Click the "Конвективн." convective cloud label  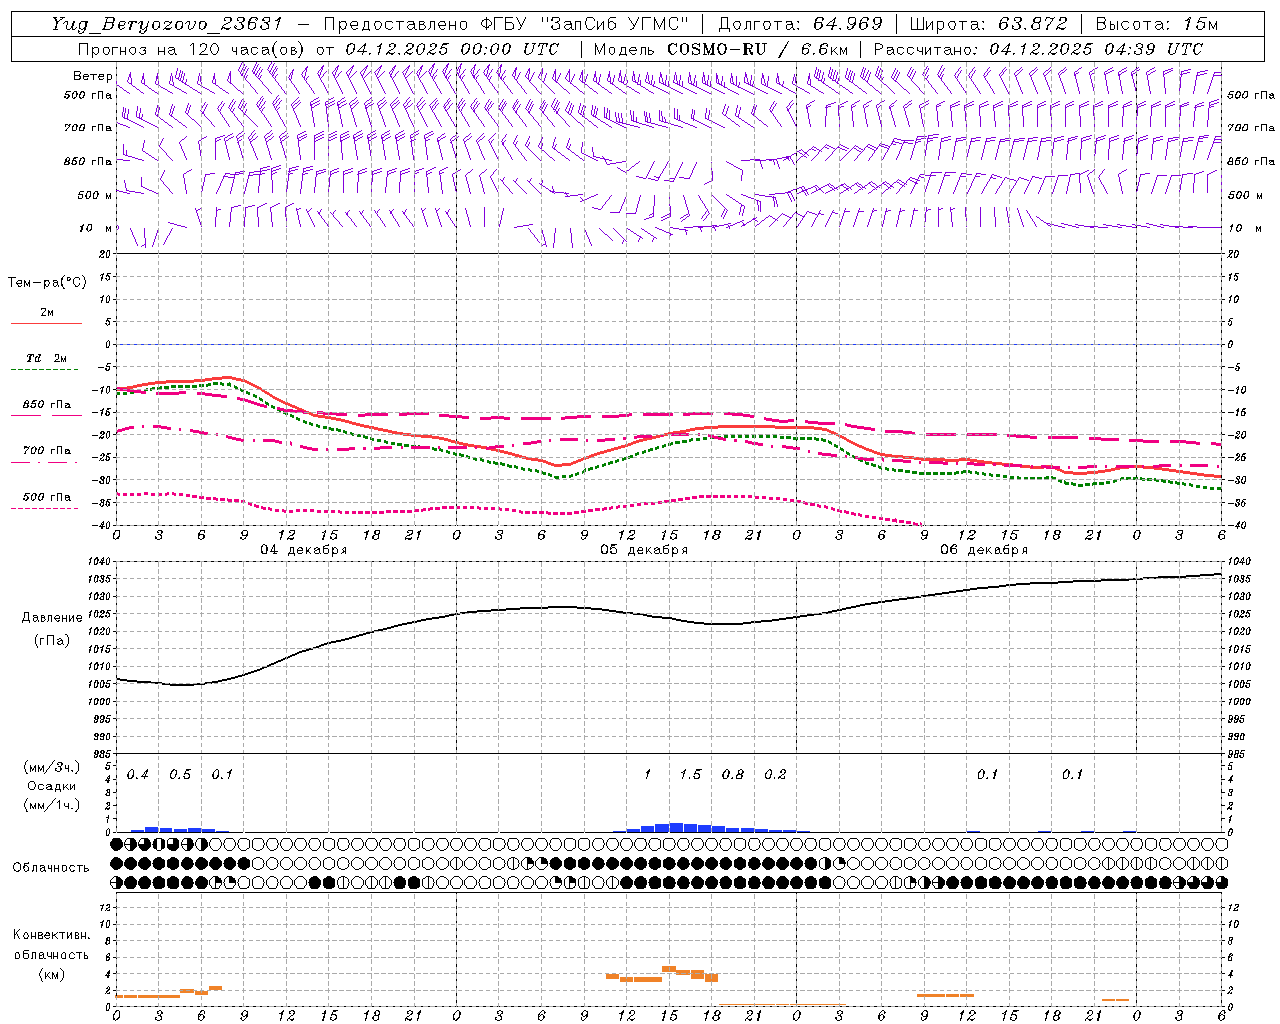[51, 935]
